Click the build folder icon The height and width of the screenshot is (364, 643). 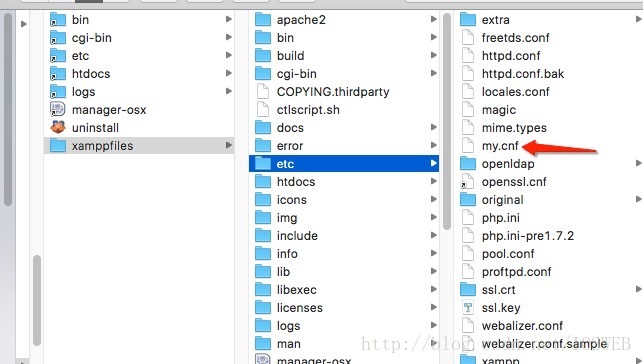(x=263, y=56)
